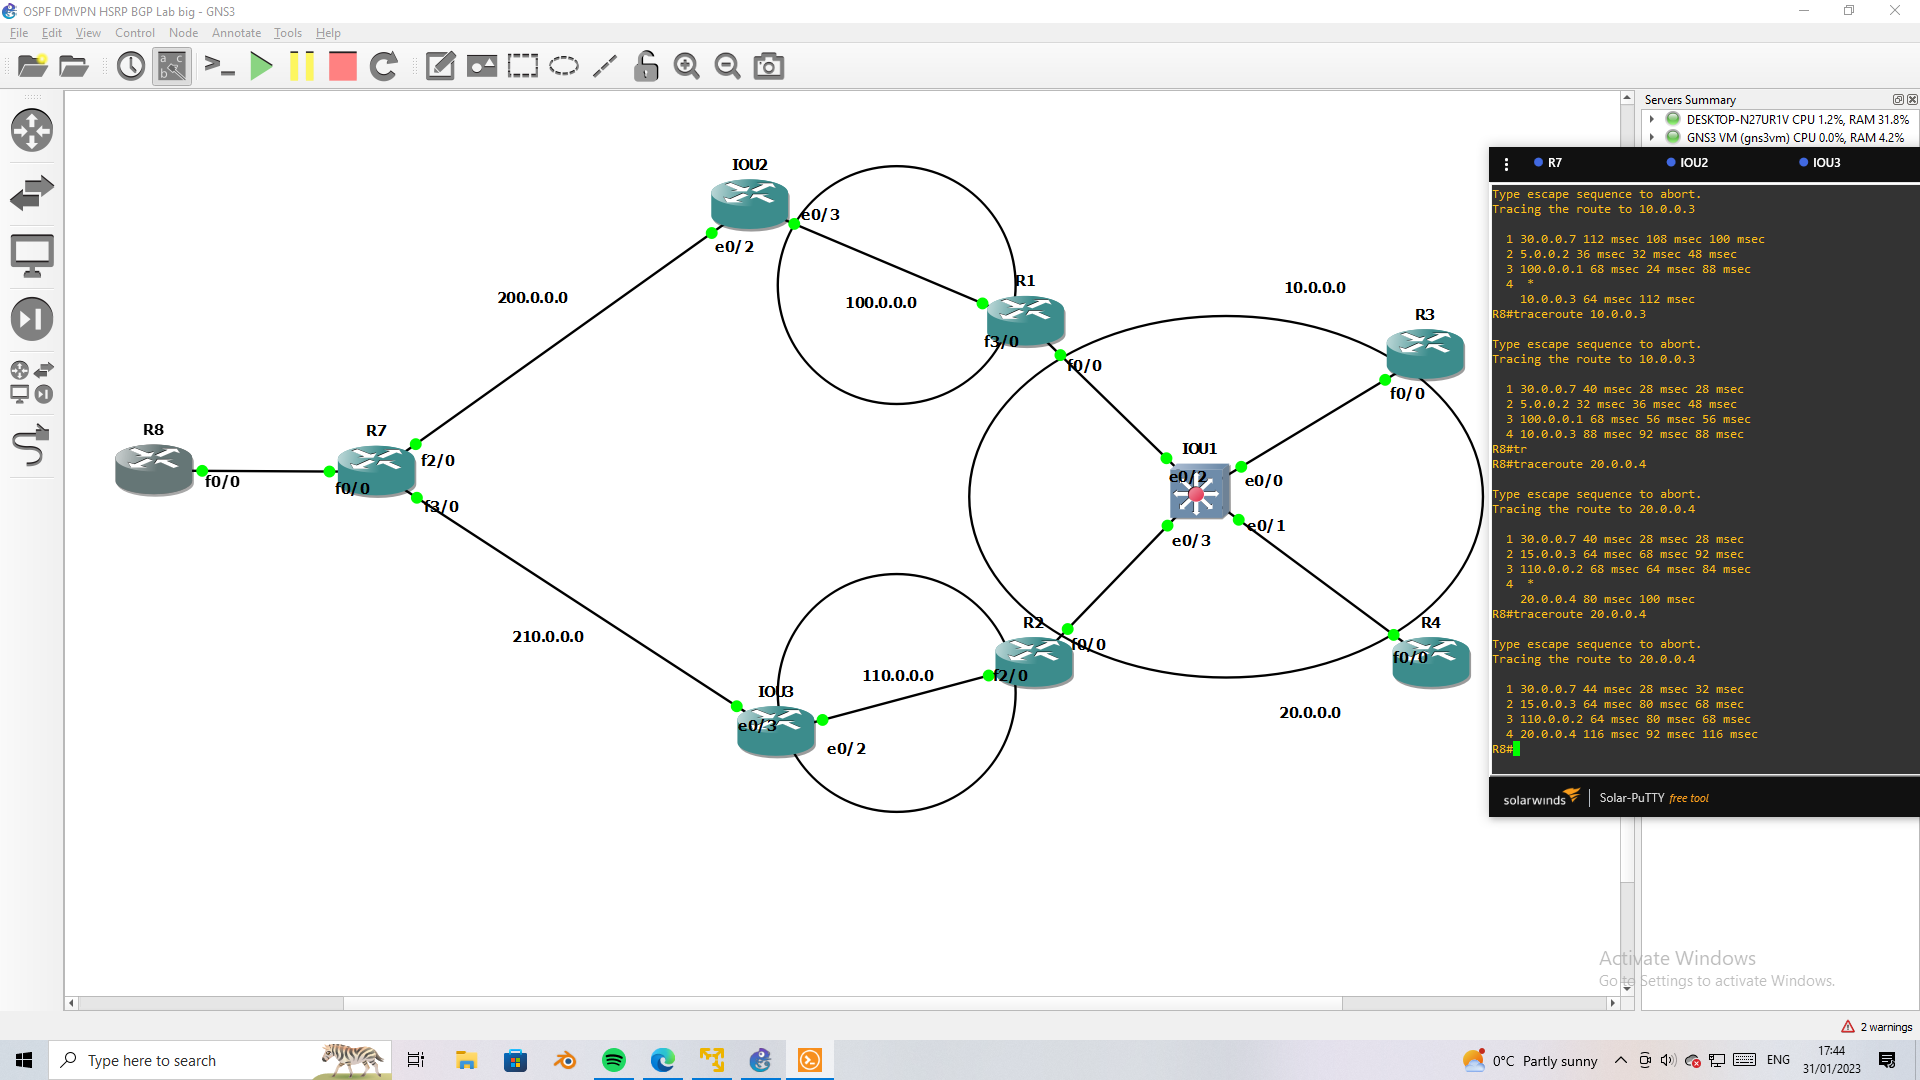The height and width of the screenshot is (1080, 1920).
Task: Open Spotify from the taskbar
Action: 613,1060
